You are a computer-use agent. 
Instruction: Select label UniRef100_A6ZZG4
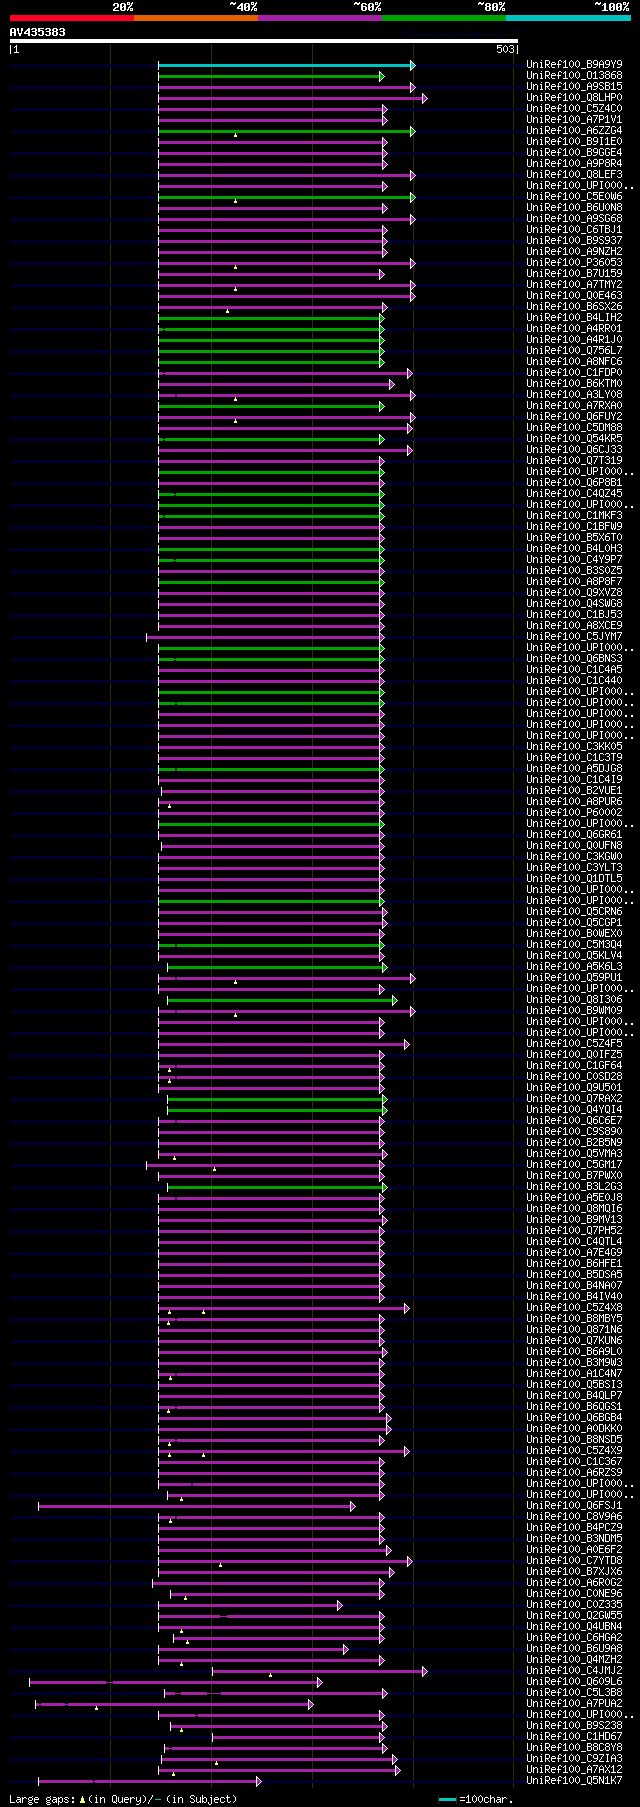click(574, 131)
